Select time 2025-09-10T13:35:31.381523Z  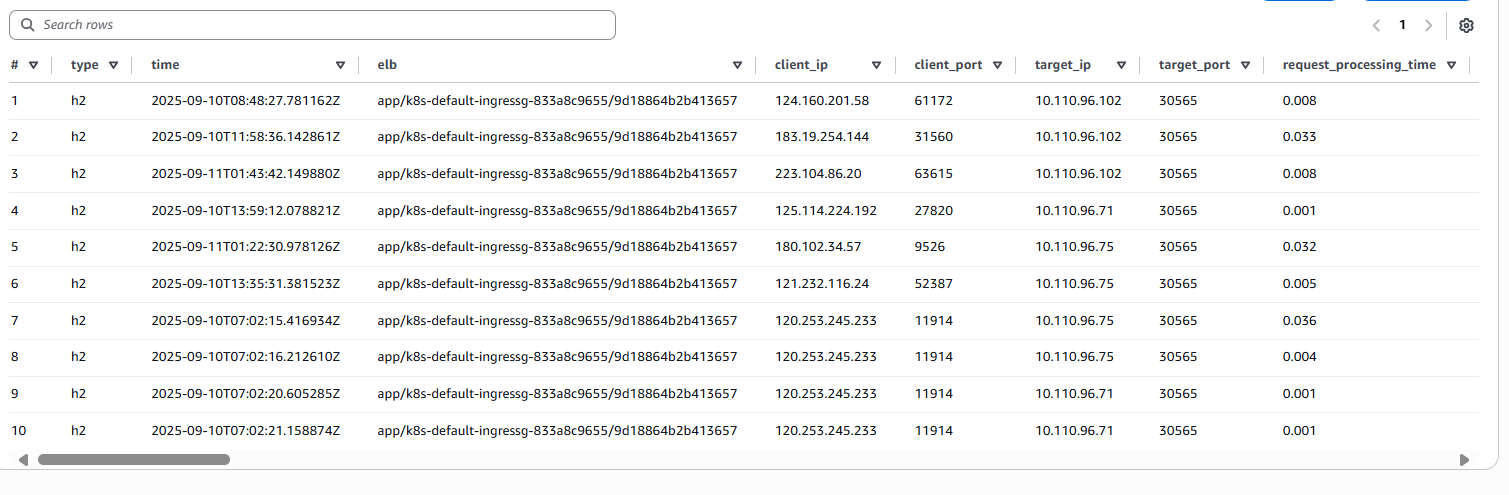coord(246,284)
